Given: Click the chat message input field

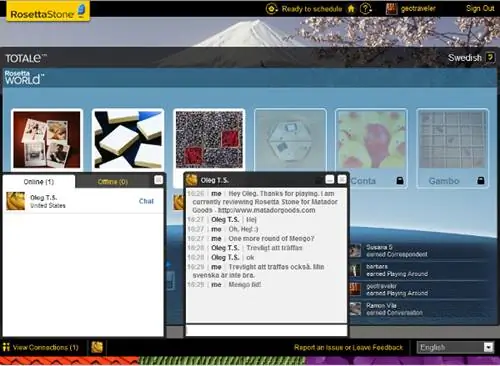Looking at the screenshot, I should pos(266,330).
